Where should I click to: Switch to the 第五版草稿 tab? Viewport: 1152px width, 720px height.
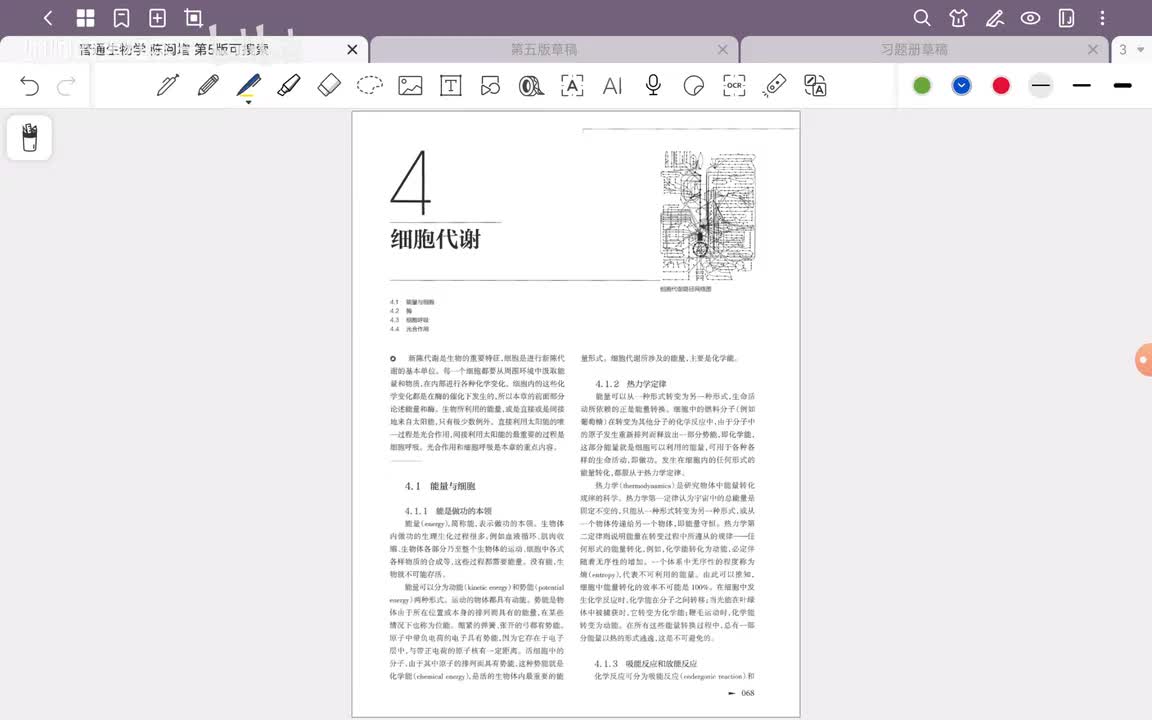coord(544,49)
